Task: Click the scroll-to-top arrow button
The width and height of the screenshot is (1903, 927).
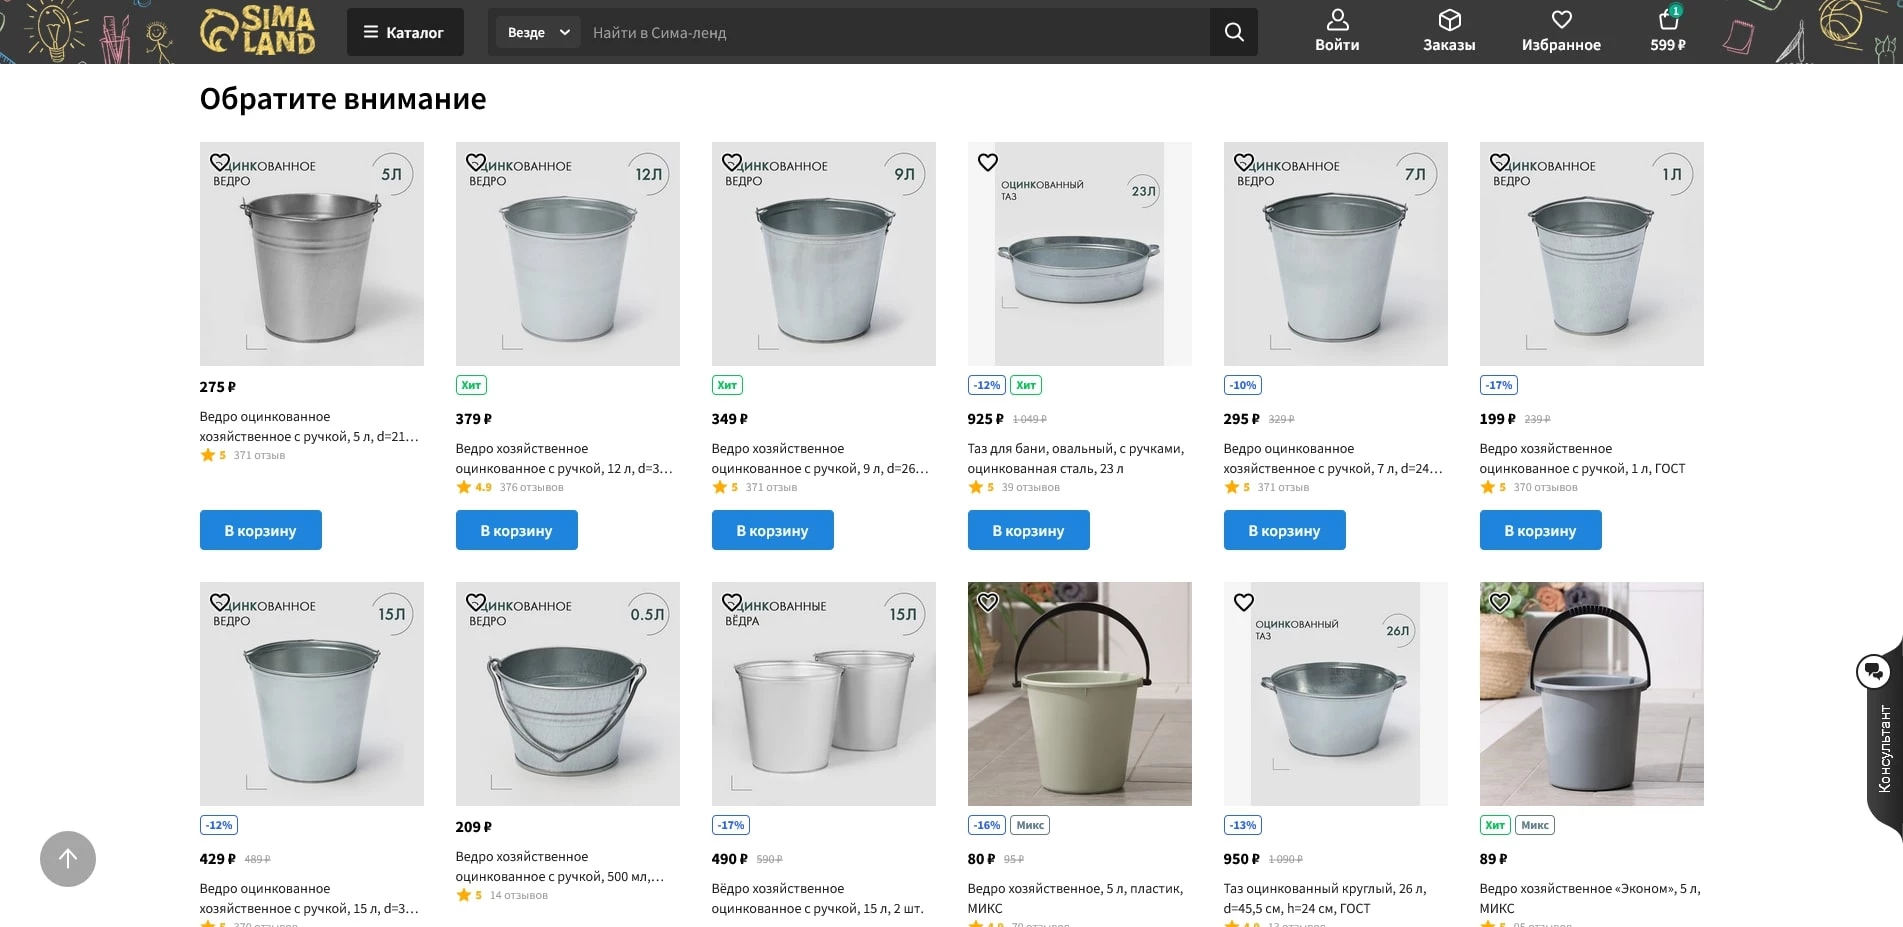Action: [x=68, y=859]
